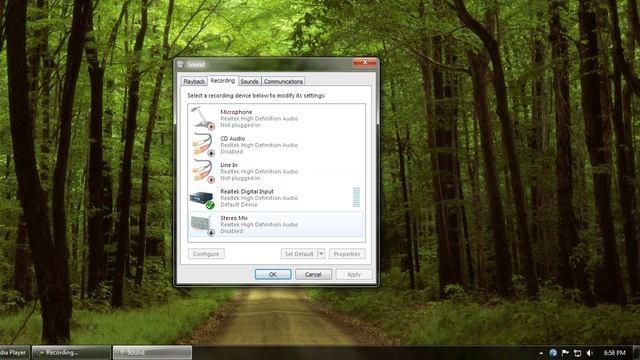Viewport: 640px width, 360px height.
Task: Click the Sound window title icon
Action: pyautogui.click(x=181, y=64)
